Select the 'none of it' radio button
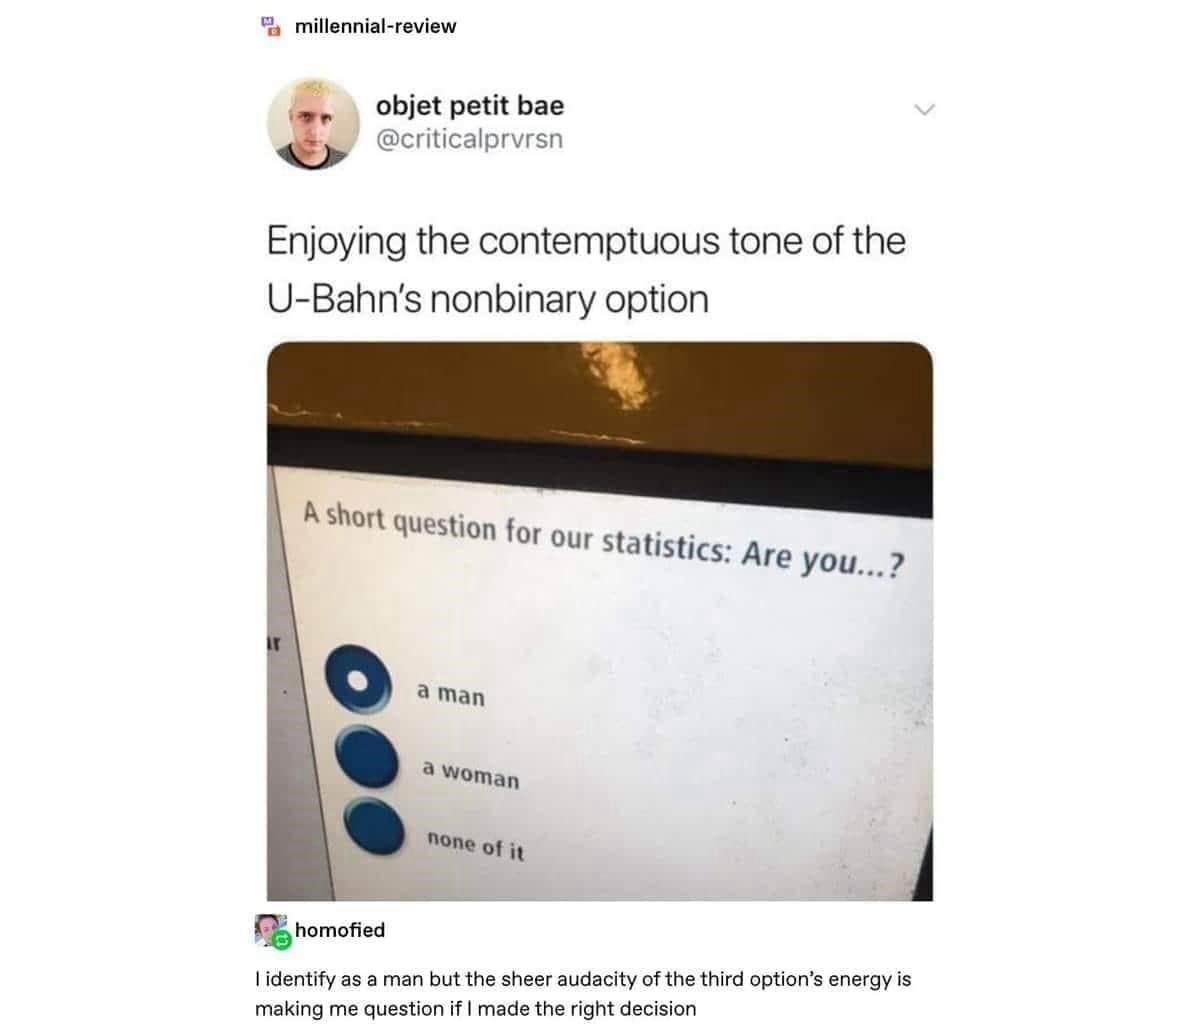The width and height of the screenshot is (1200, 1027). (x=374, y=830)
